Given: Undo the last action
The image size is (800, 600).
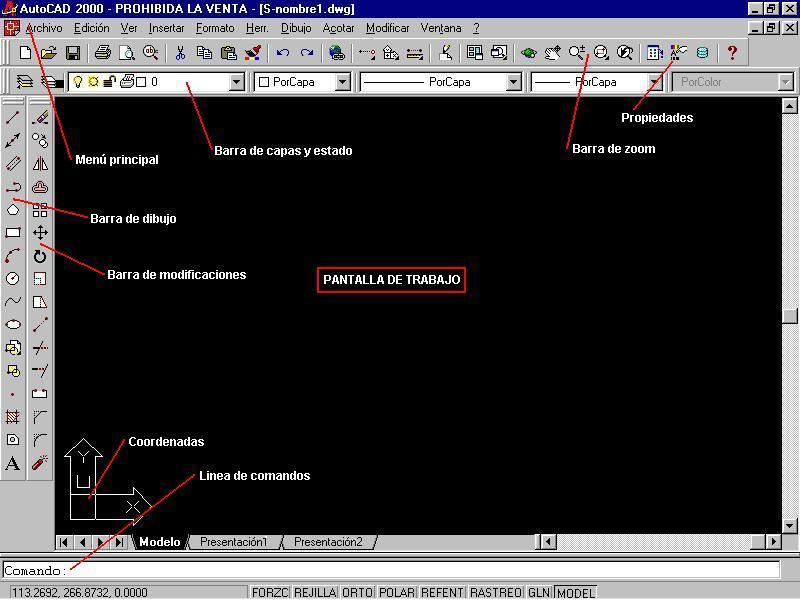Looking at the screenshot, I should click(x=283, y=53).
